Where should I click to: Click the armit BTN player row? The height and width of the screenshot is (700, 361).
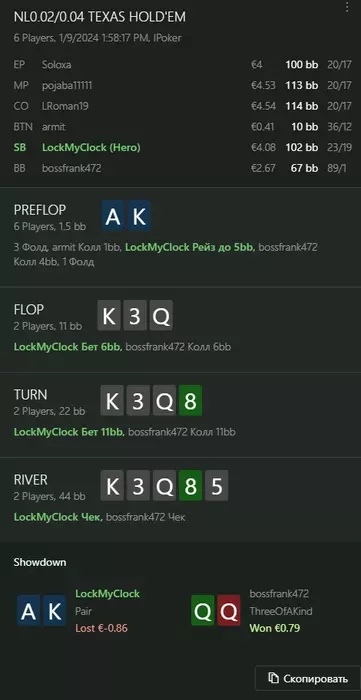point(180,127)
